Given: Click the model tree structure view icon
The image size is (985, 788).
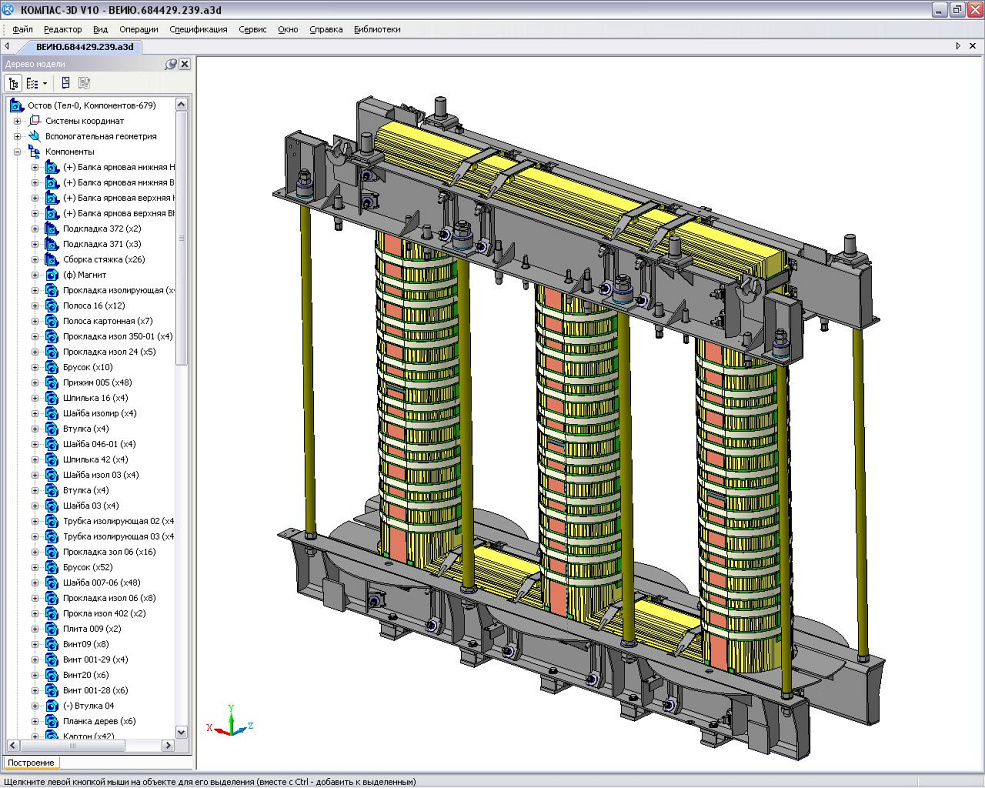Looking at the screenshot, I should 14,83.
